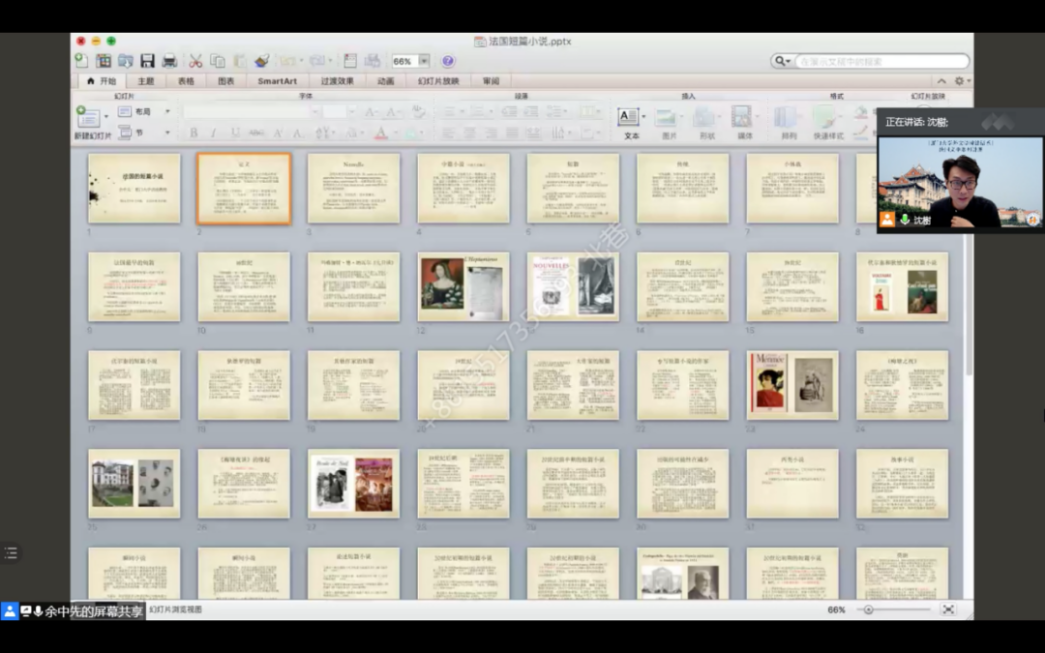This screenshot has height=653, width=1045.
Task: Collapse the ribbon with the chevron arrow
Action: [x=941, y=81]
